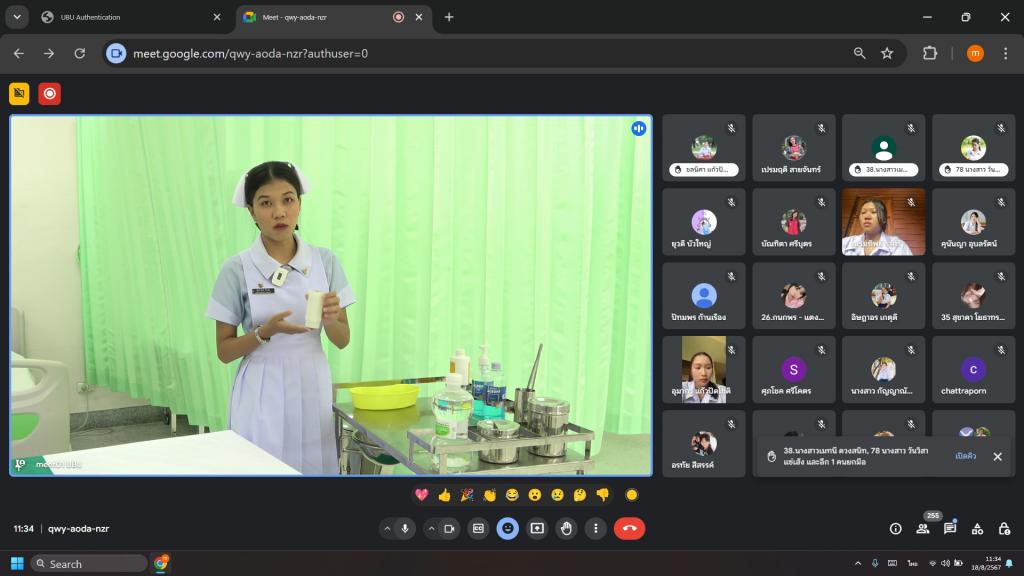
Task: Click the link in the raised-hand notification
Action: pyautogui.click(x=965, y=456)
